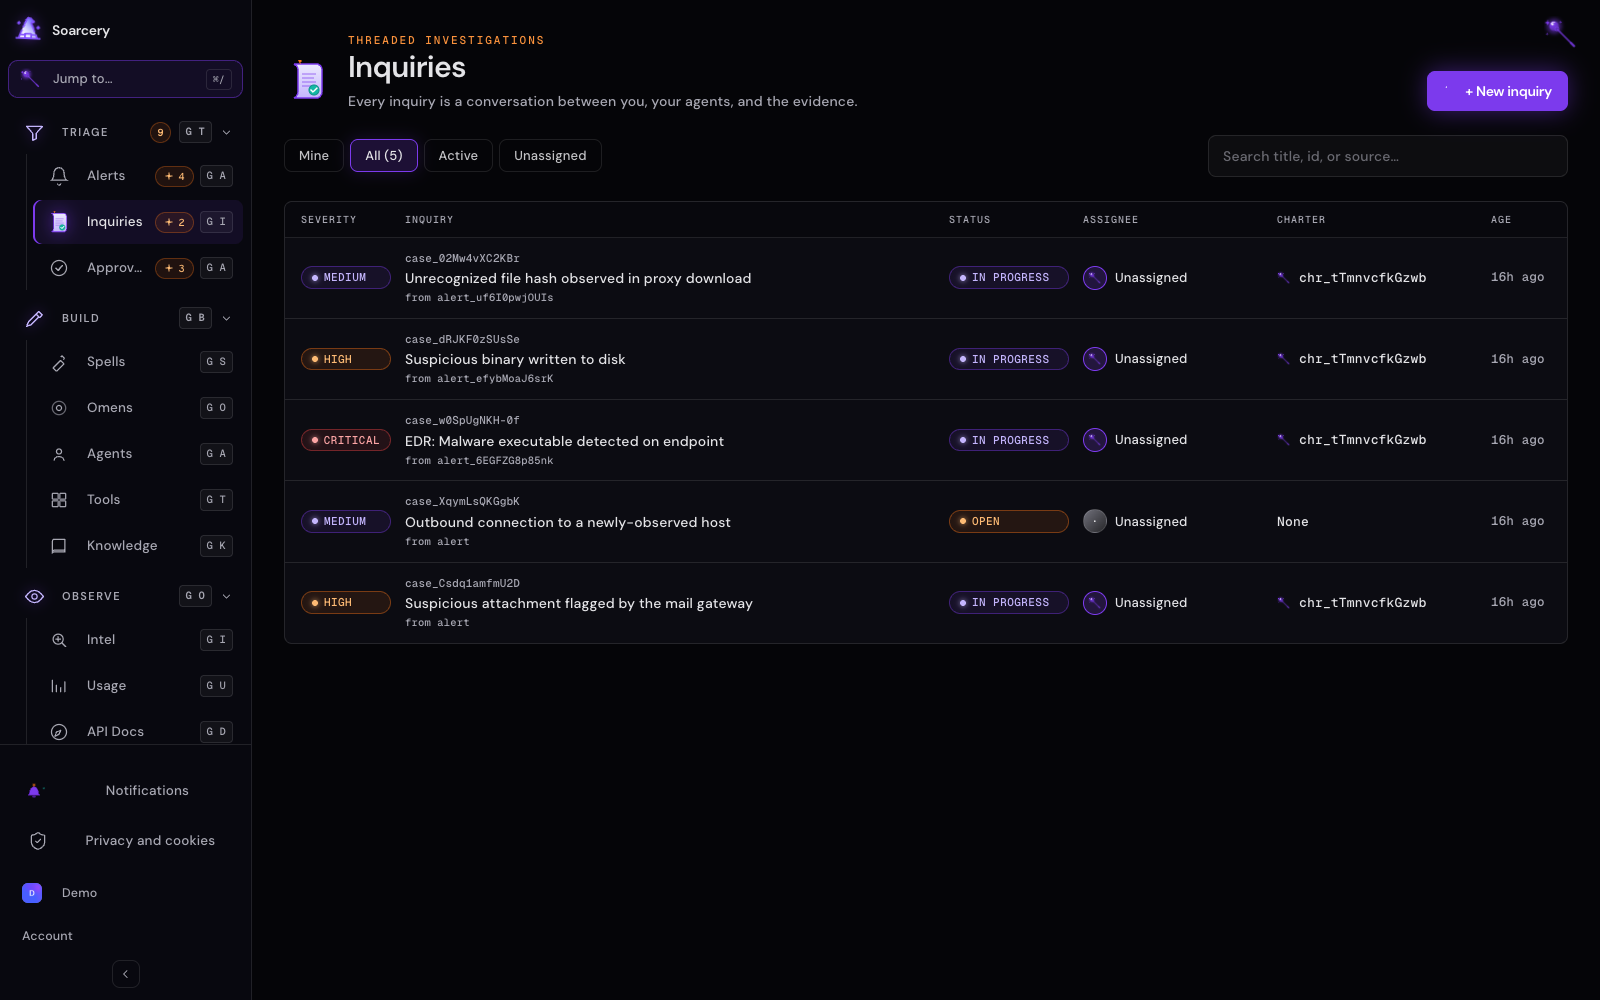The width and height of the screenshot is (1600, 1000).
Task: Click the Build pencil icon
Action: (x=34, y=318)
